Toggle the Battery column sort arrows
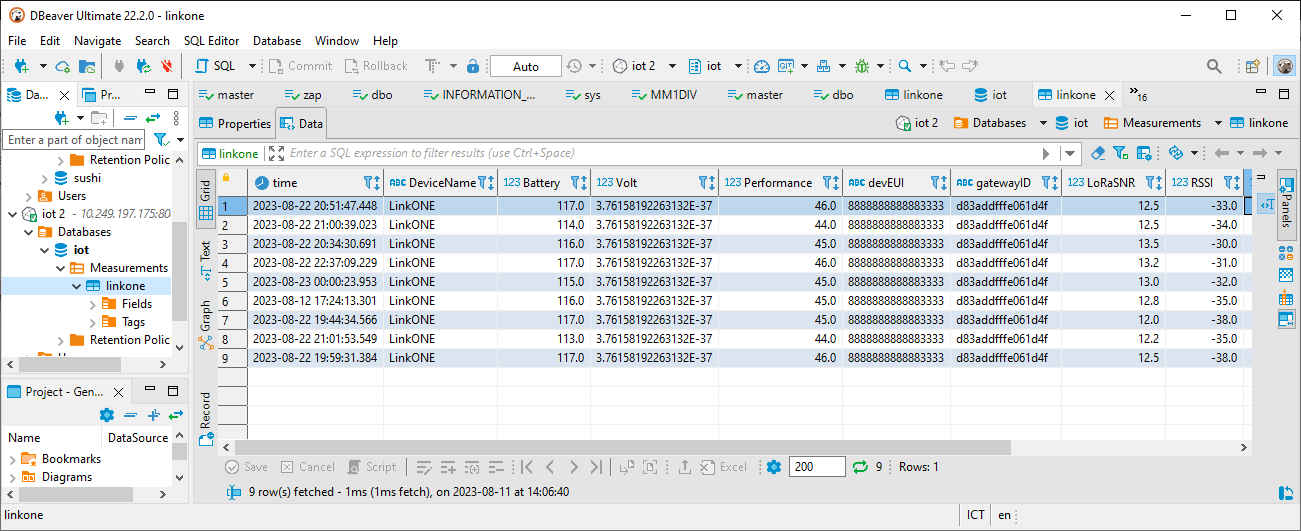Viewport: 1301px width, 531px height. [584, 183]
